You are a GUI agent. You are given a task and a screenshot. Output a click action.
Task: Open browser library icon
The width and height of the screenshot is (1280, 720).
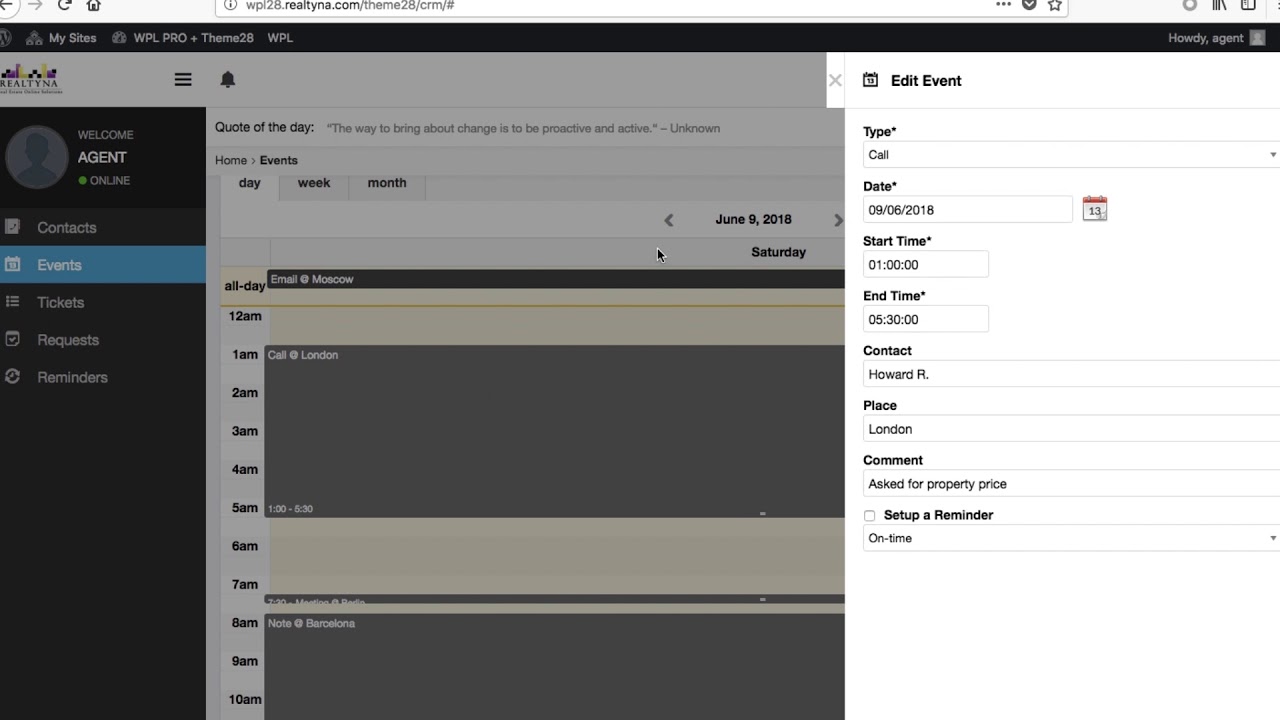point(1219,5)
